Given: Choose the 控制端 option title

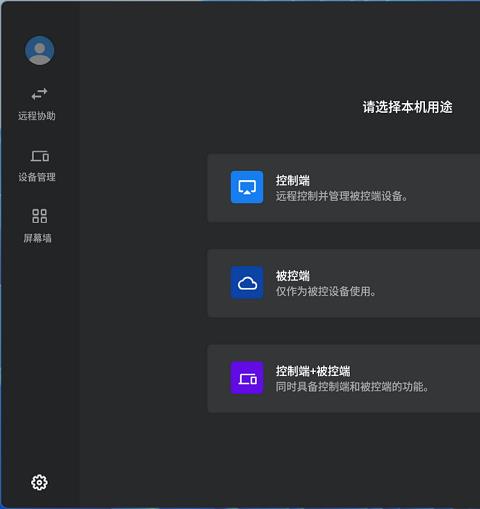Looking at the screenshot, I should 293,180.
